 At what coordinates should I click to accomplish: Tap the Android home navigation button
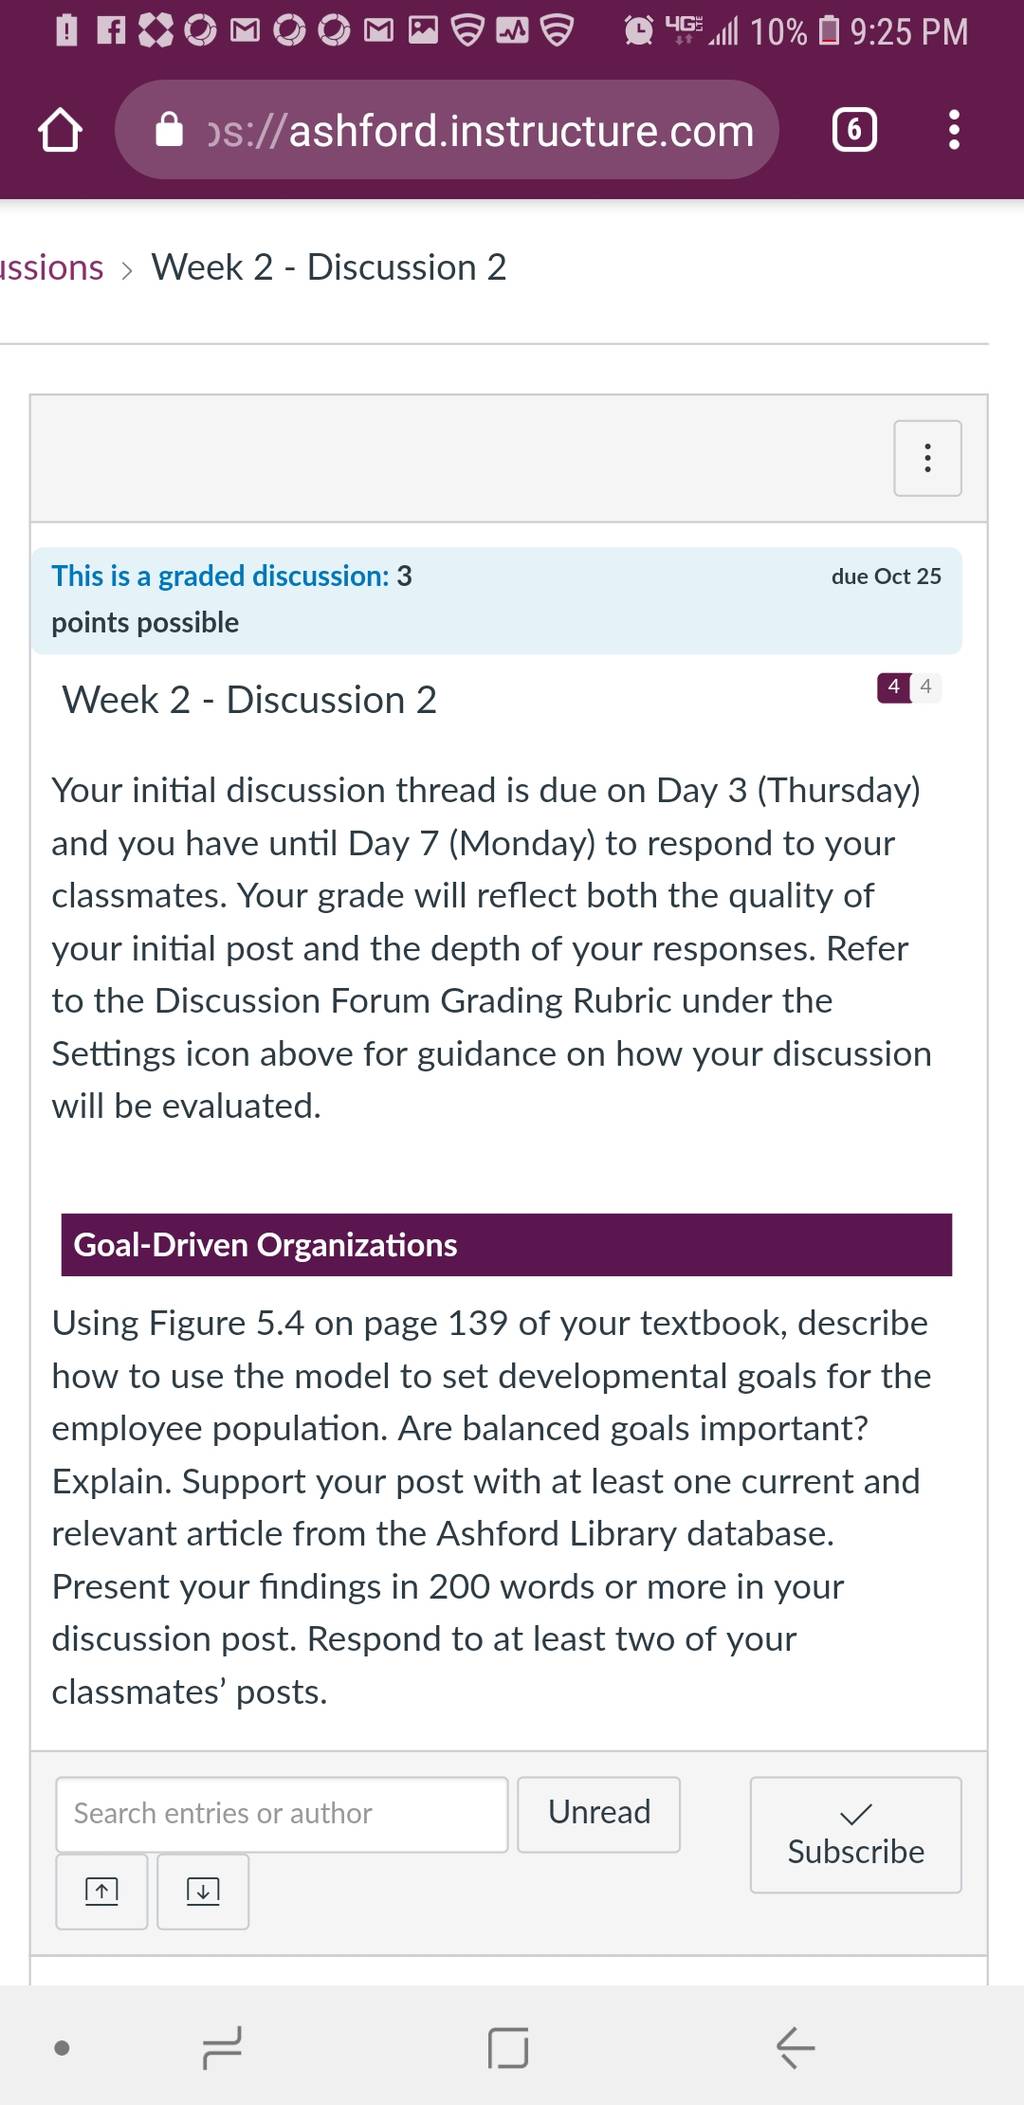[x=508, y=2047]
